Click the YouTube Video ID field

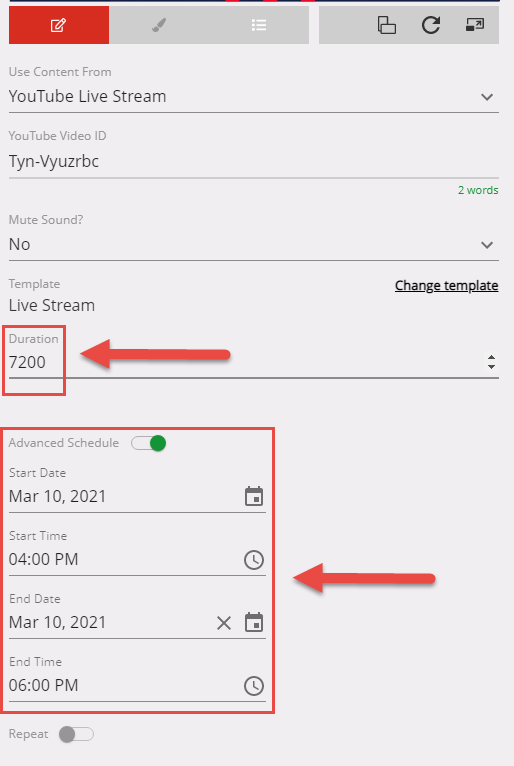click(x=254, y=161)
